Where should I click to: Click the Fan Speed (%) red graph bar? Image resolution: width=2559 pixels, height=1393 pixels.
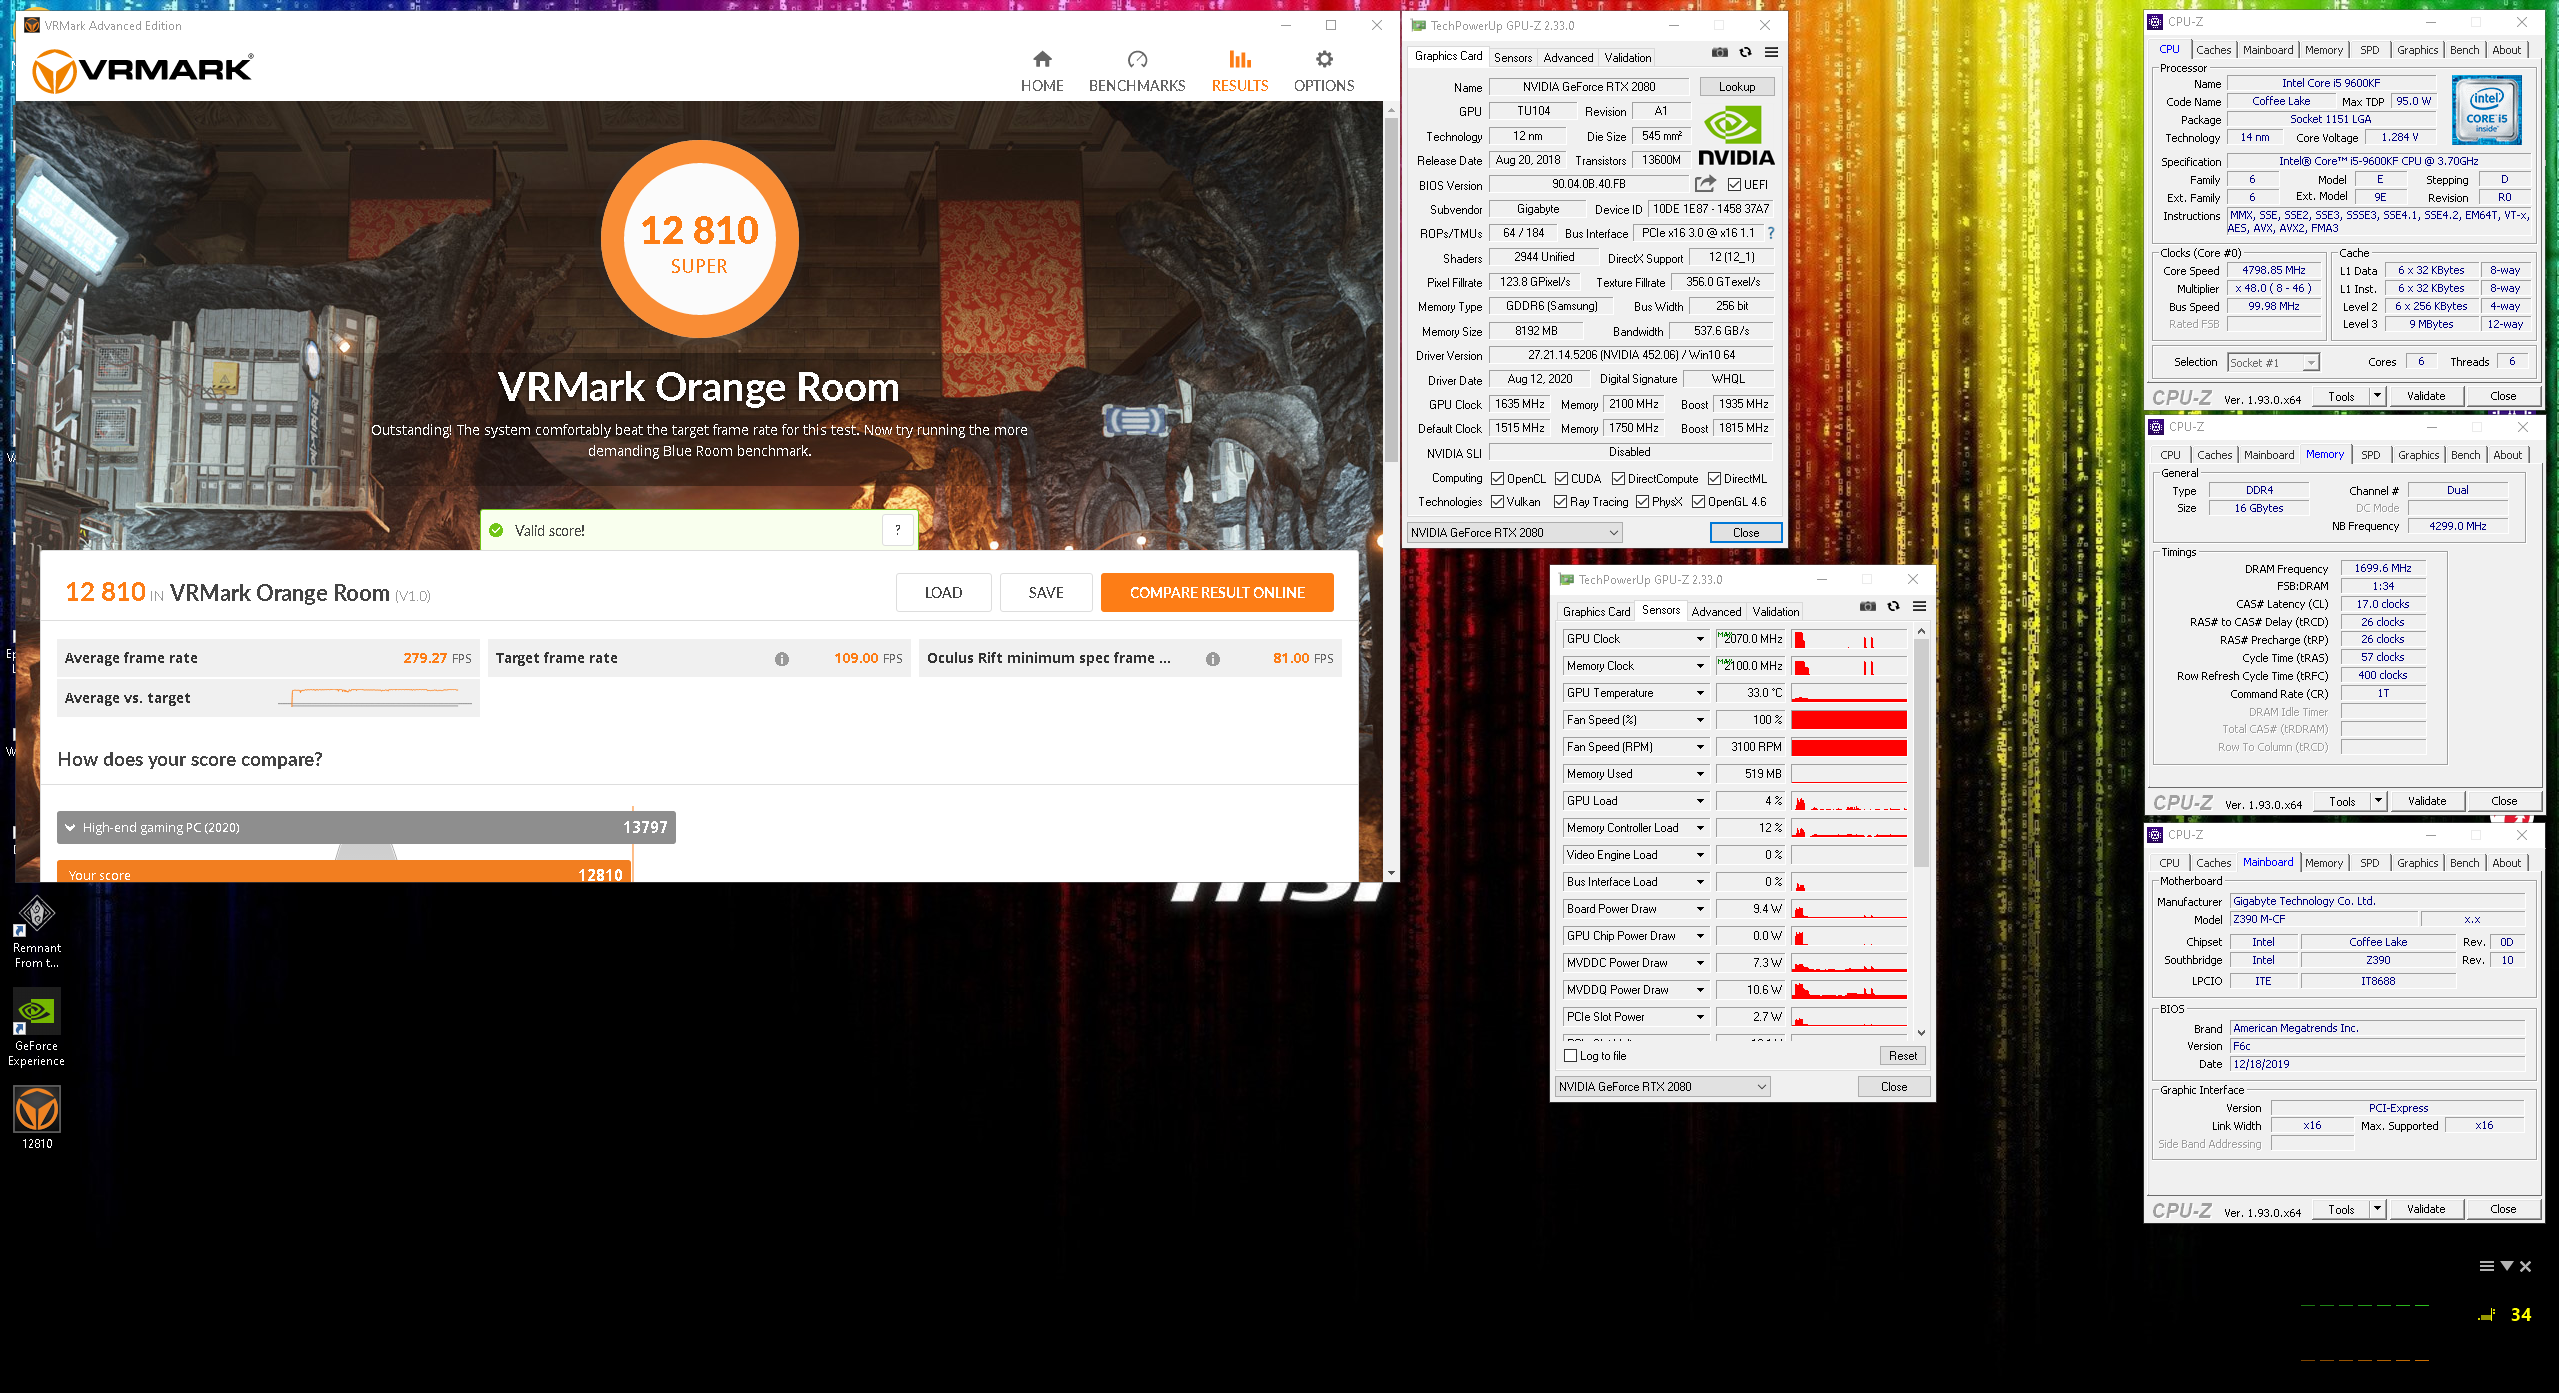click(x=1848, y=720)
